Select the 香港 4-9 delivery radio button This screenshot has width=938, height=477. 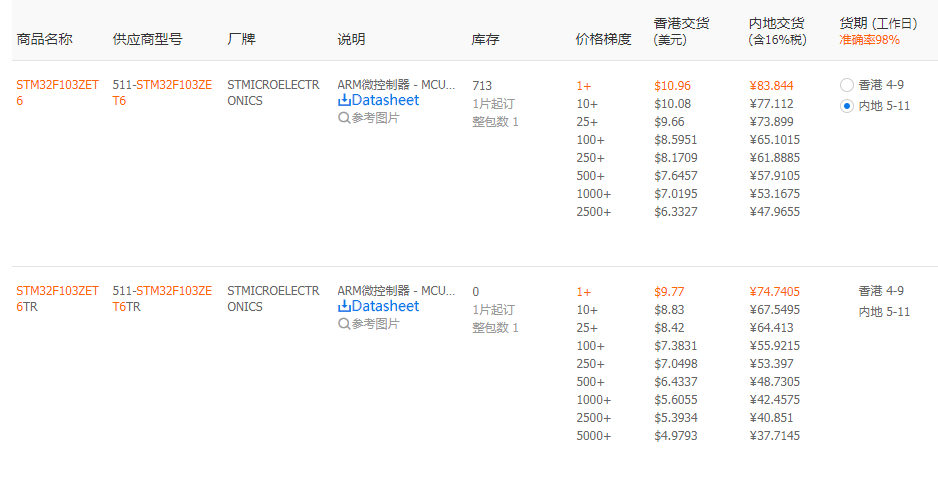(x=846, y=85)
